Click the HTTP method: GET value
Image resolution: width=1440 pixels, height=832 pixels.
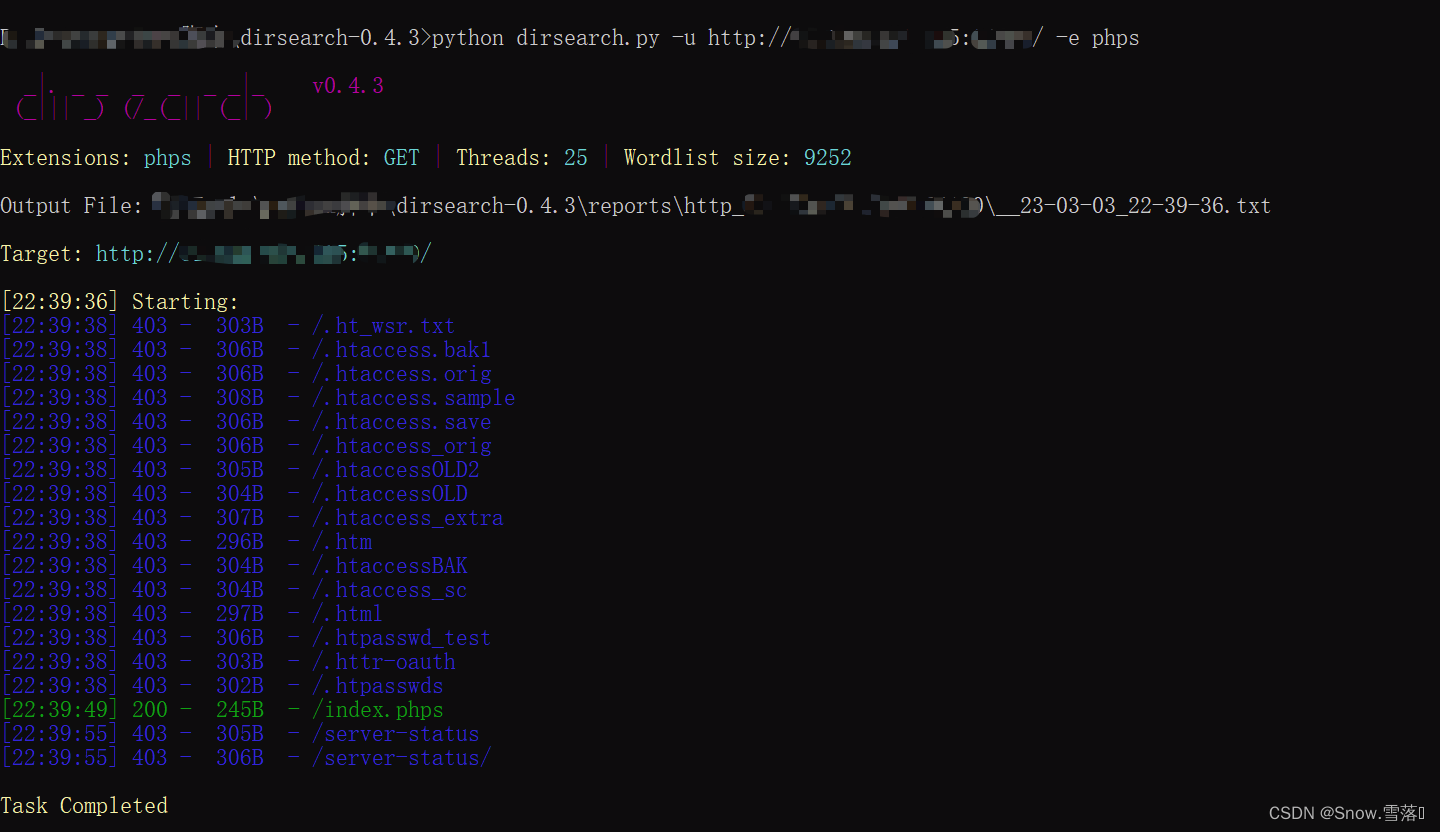coord(402,158)
